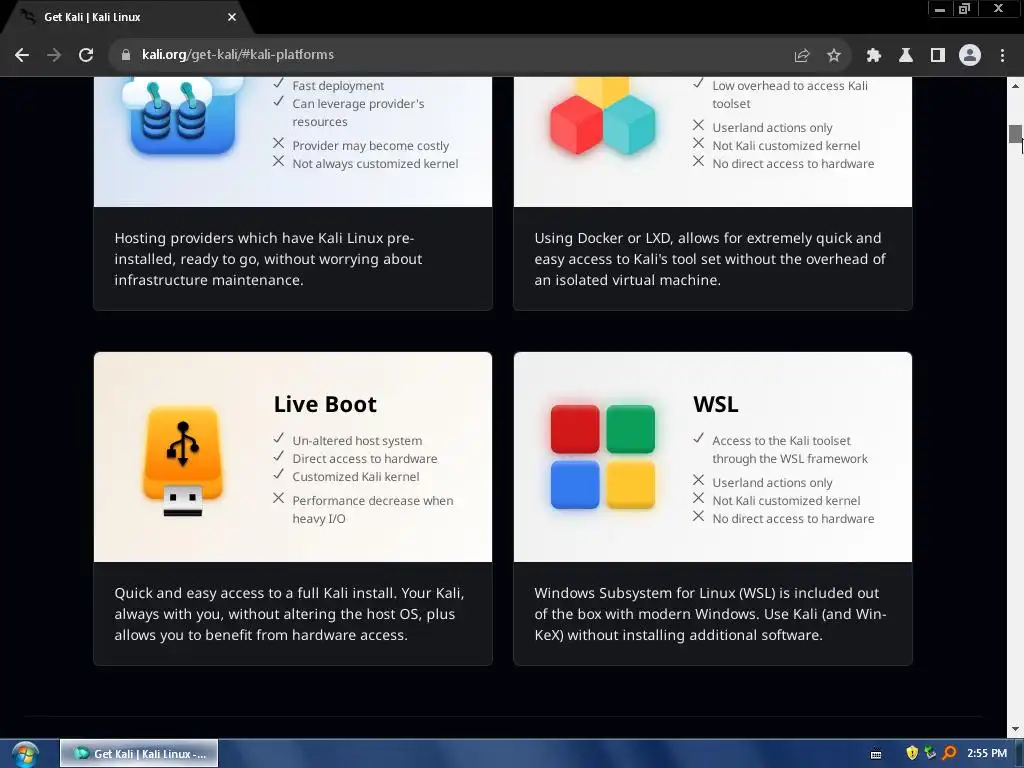Open Chrome three-dot menu
The image size is (1024, 768).
pyautogui.click(x=1002, y=56)
